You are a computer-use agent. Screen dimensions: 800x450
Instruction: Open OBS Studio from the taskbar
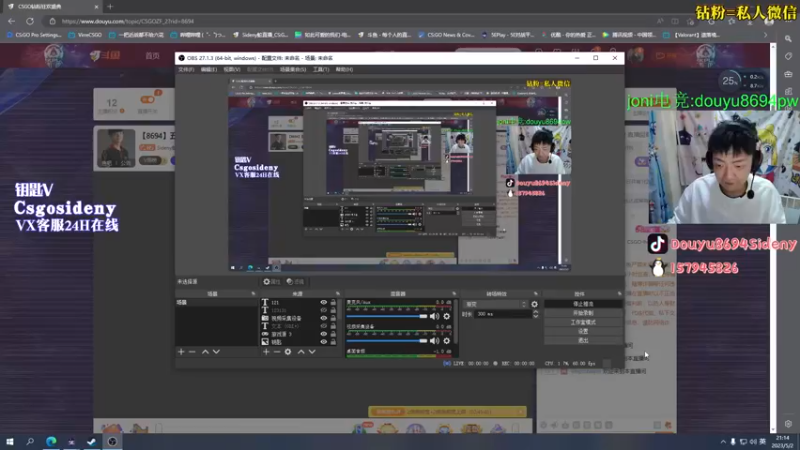[112, 441]
